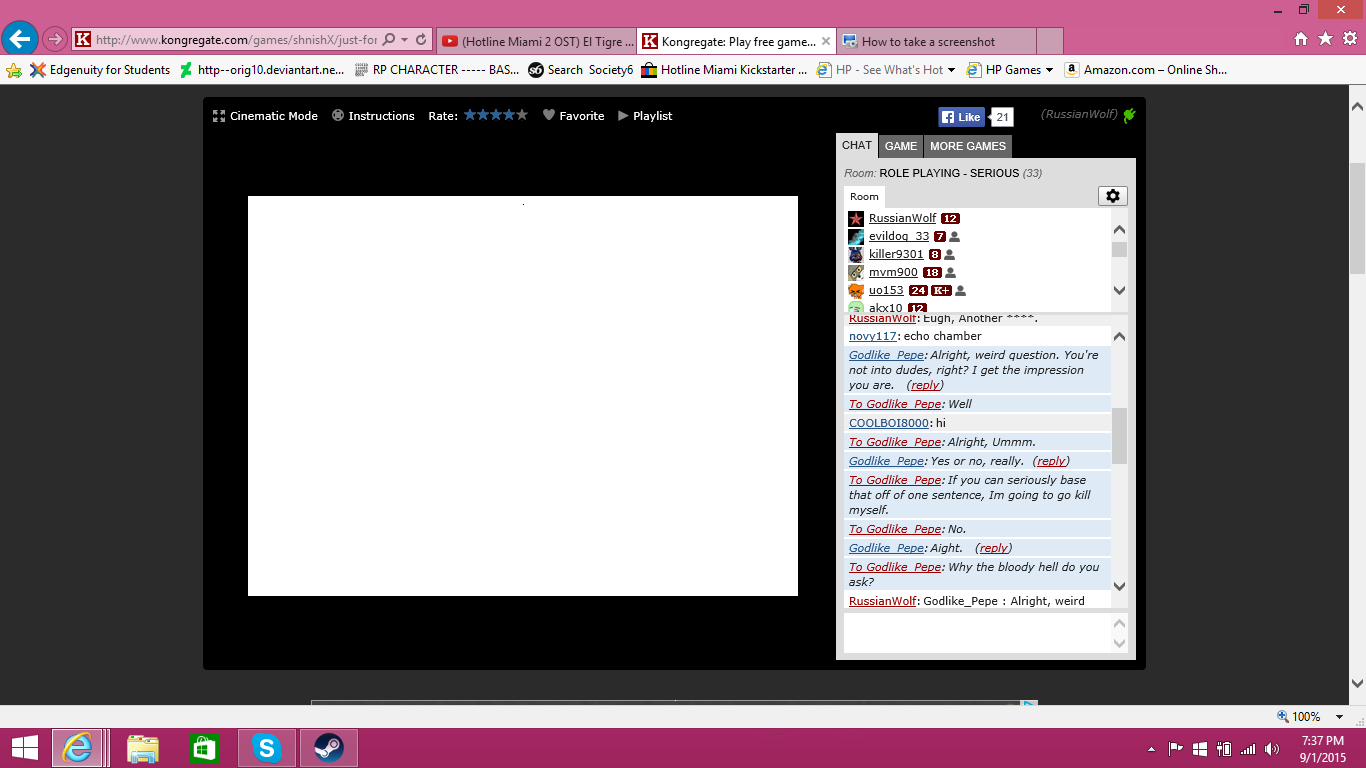Click the RussianWolf star avatar

click(856, 218)
